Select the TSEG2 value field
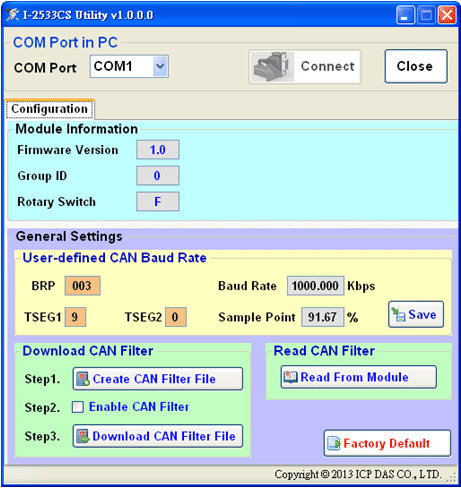This screenshot has height=488, width=461. coord(176,317)
